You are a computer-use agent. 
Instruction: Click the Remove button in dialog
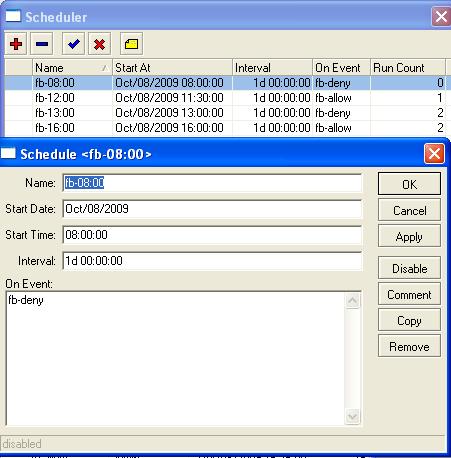409,346
